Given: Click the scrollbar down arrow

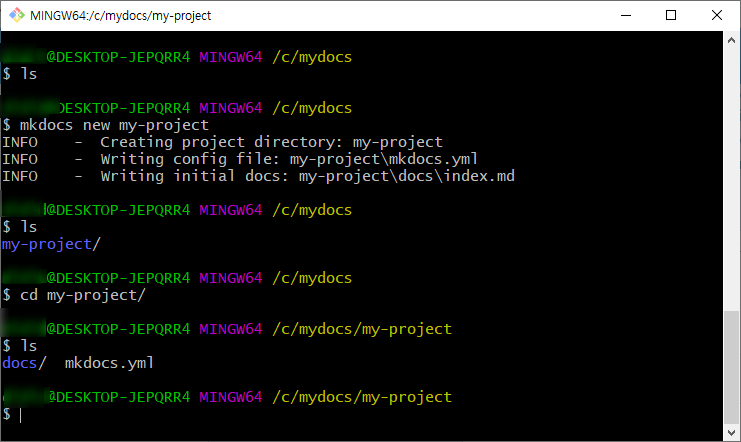Looking at the screenshot, I should pyautogui.click(x=732, y=433).
